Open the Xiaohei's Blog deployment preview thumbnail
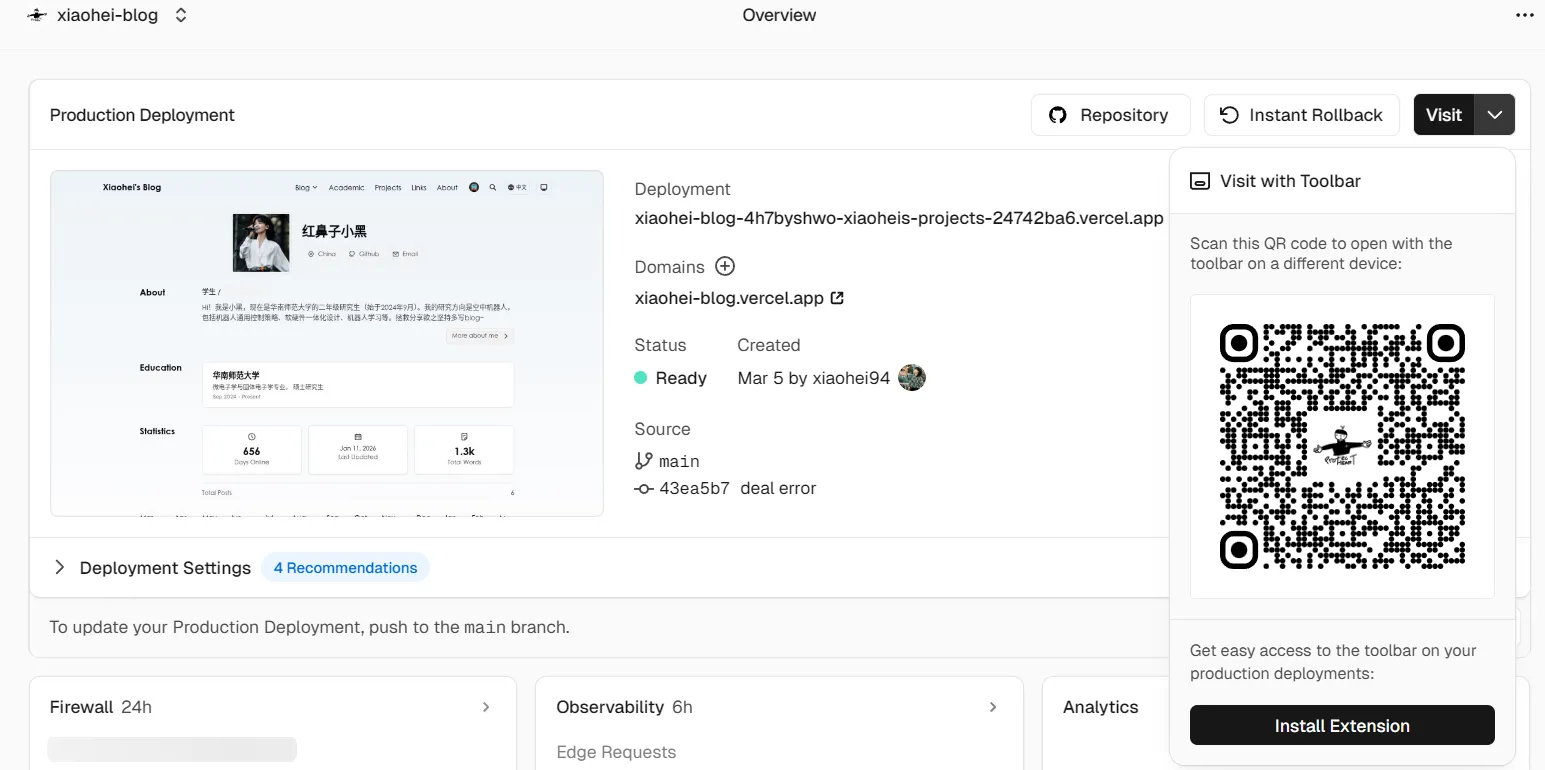 coord(327,343)
